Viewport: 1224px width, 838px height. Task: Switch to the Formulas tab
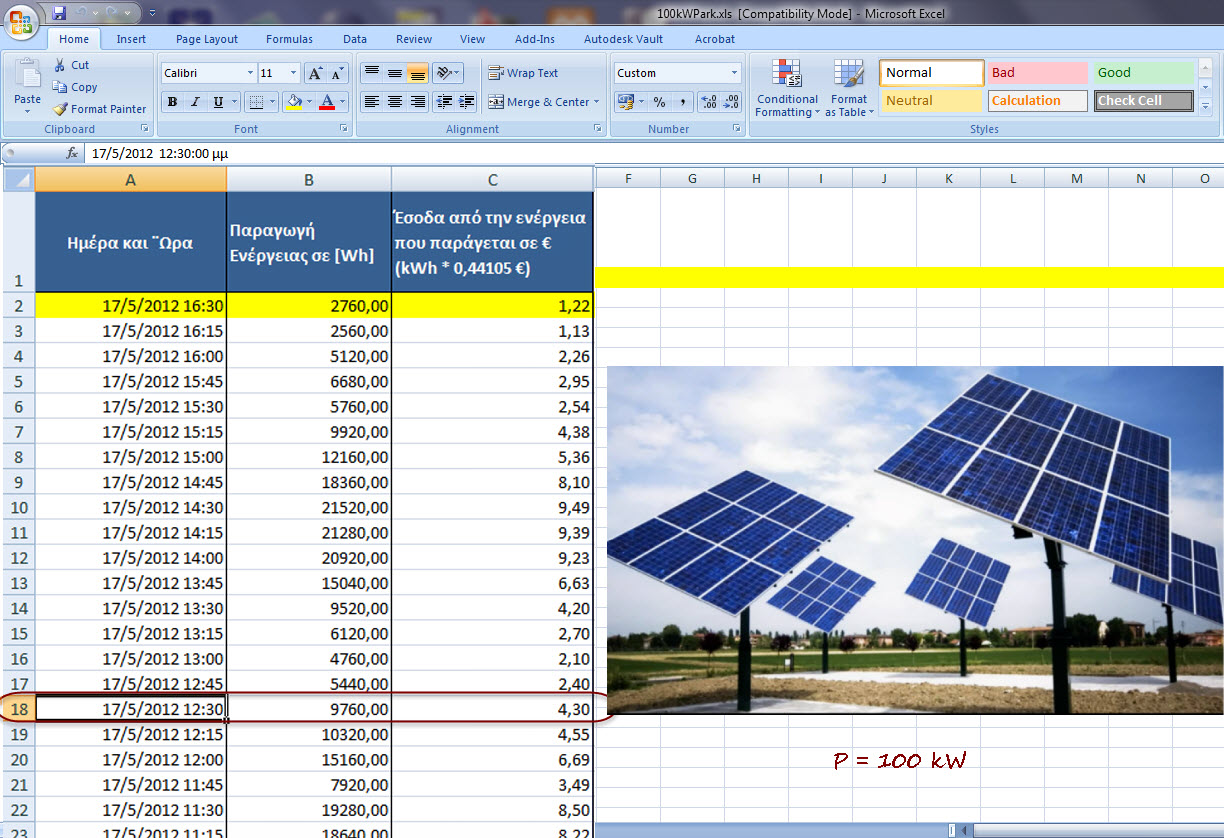pos(289,39)
